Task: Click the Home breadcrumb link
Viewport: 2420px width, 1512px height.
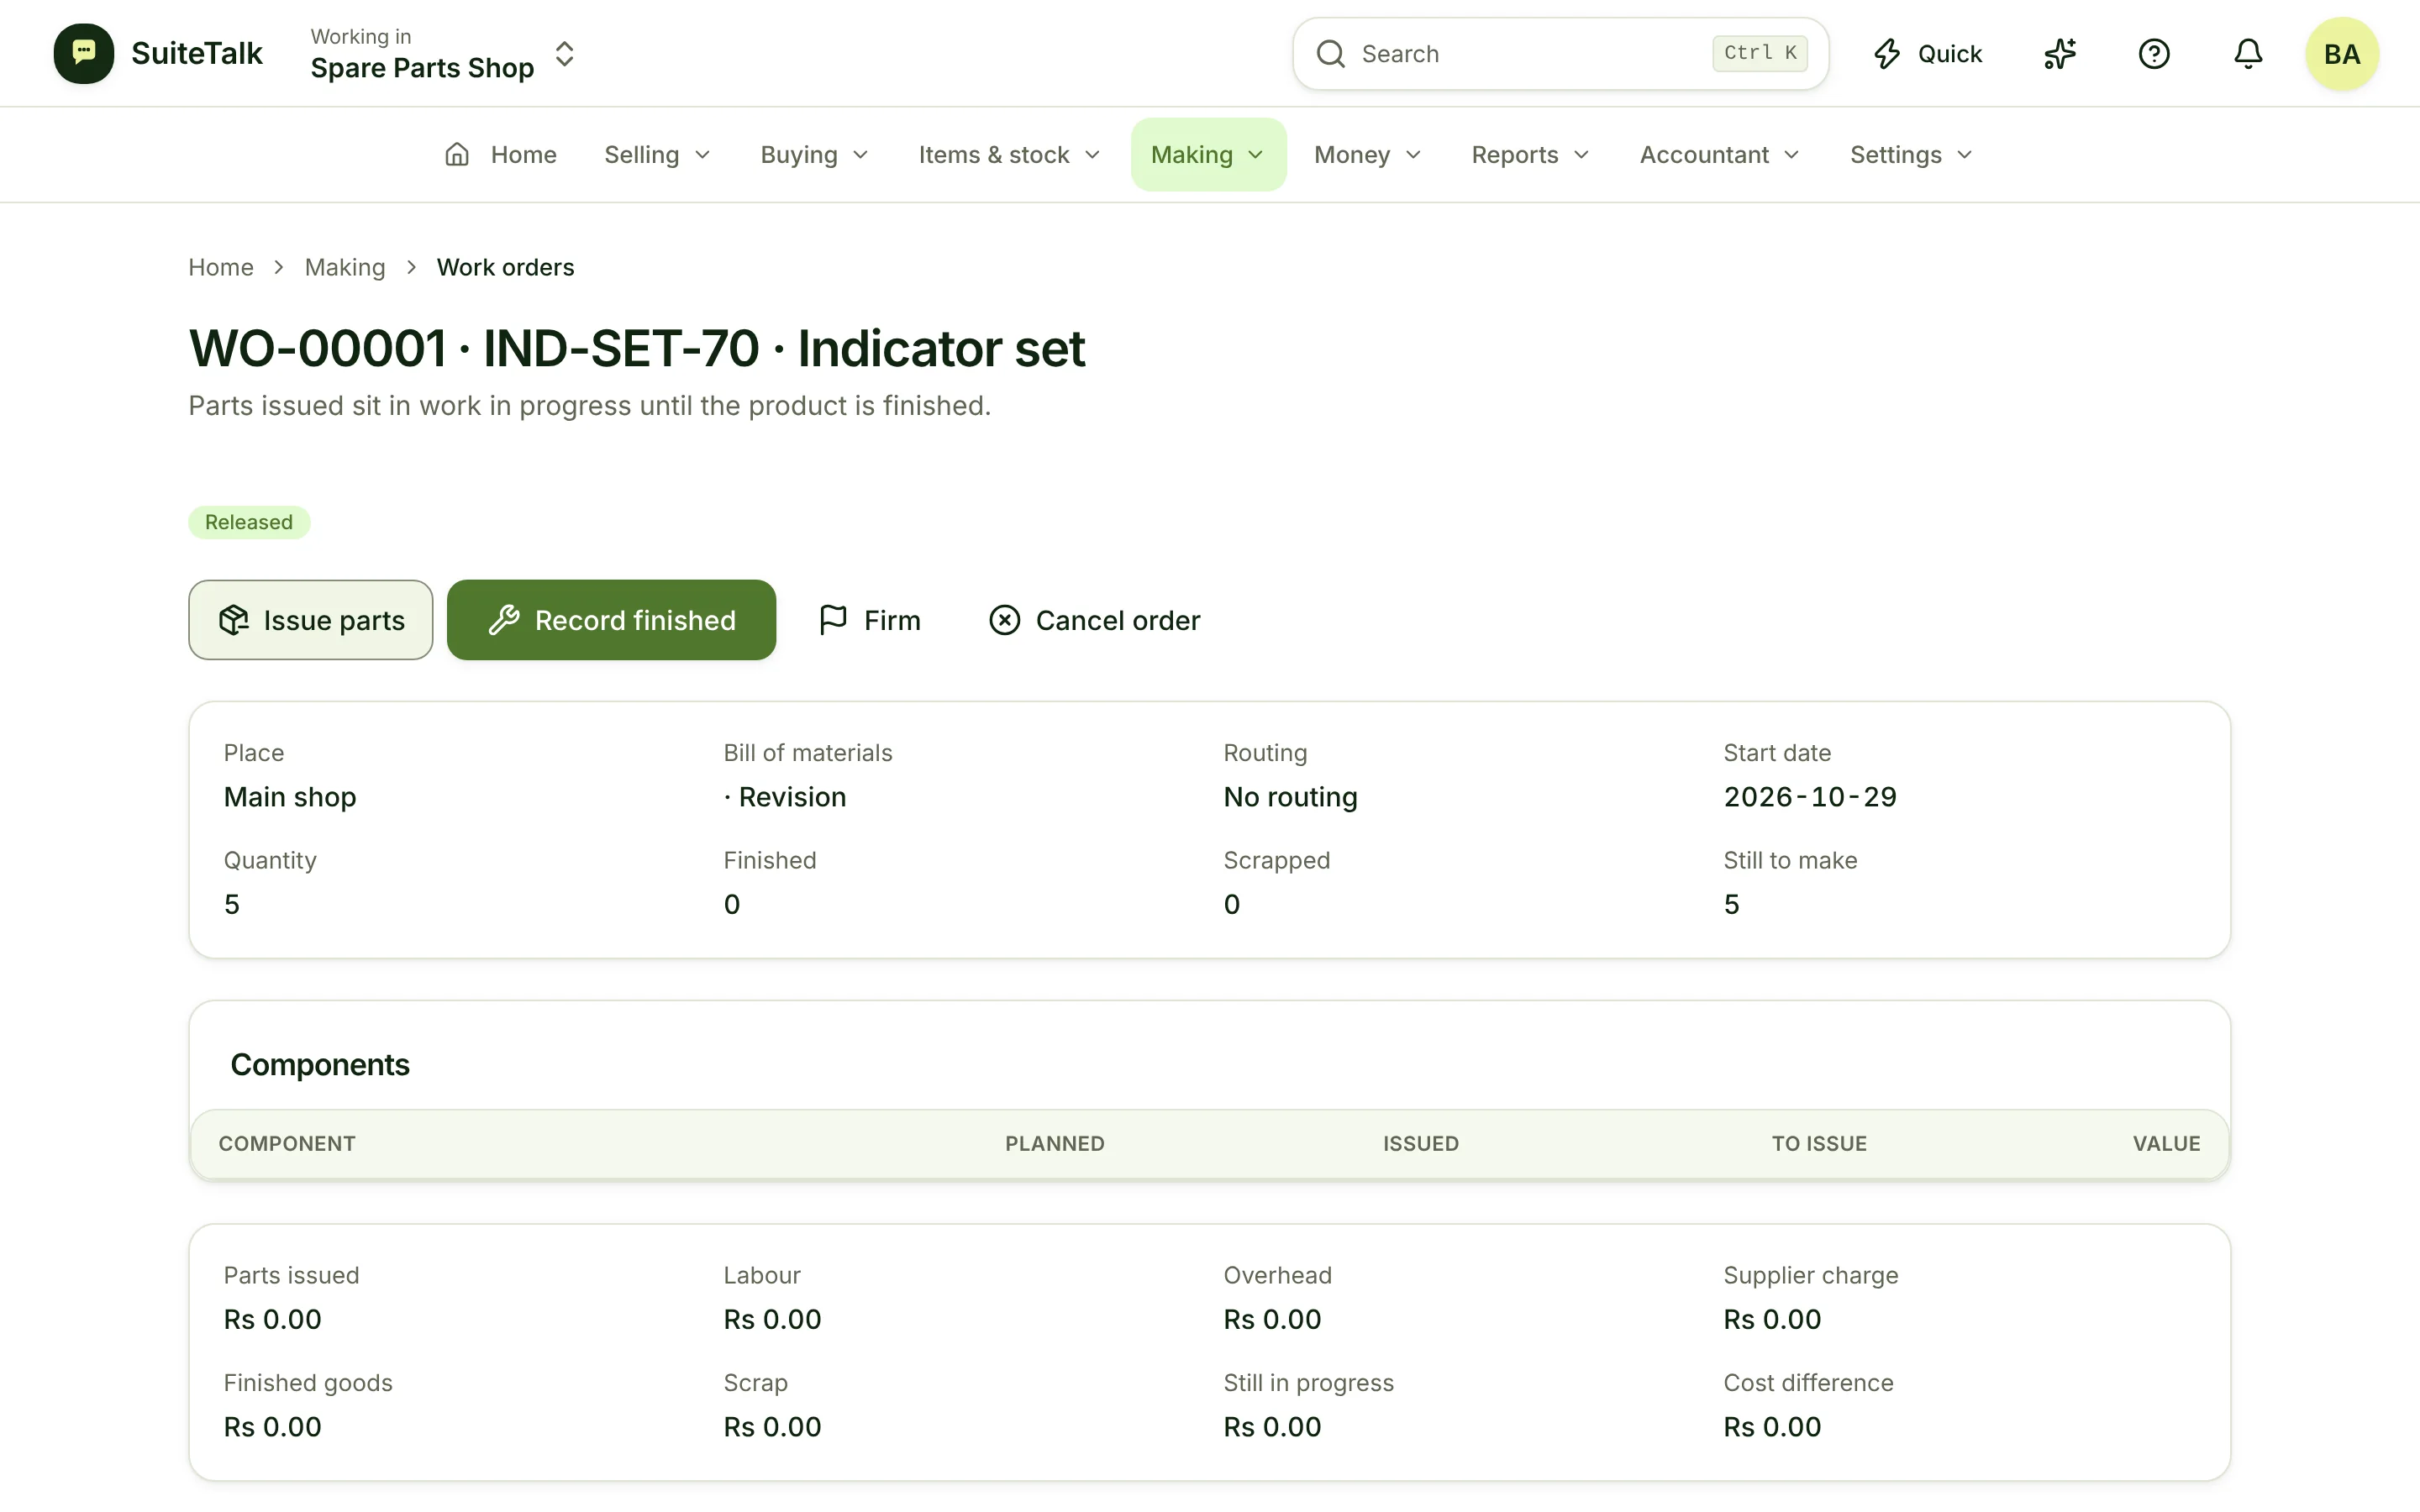Action: 221,267
